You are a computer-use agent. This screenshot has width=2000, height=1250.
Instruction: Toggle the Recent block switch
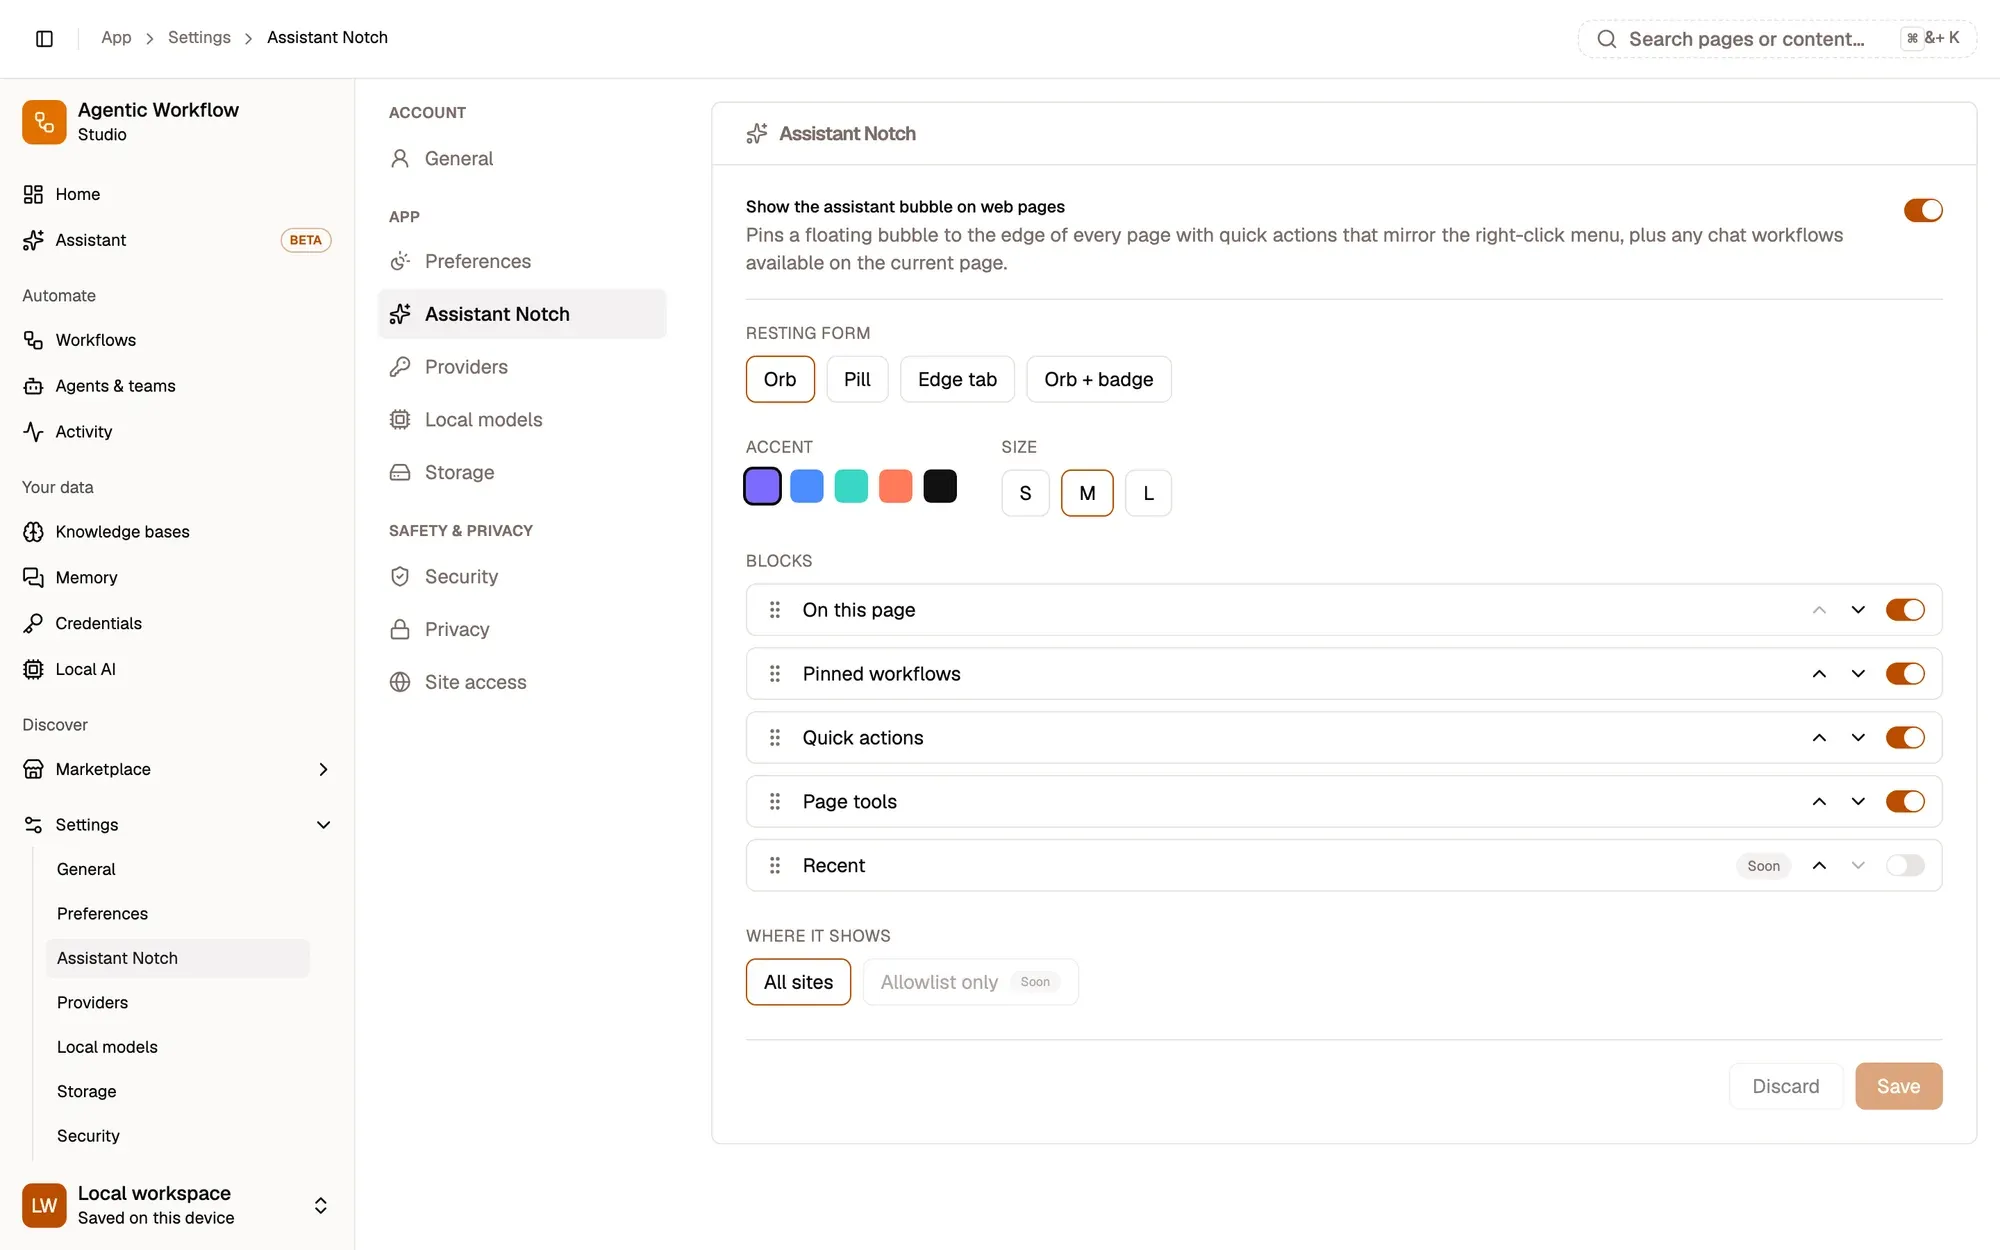pos(1905,866)
